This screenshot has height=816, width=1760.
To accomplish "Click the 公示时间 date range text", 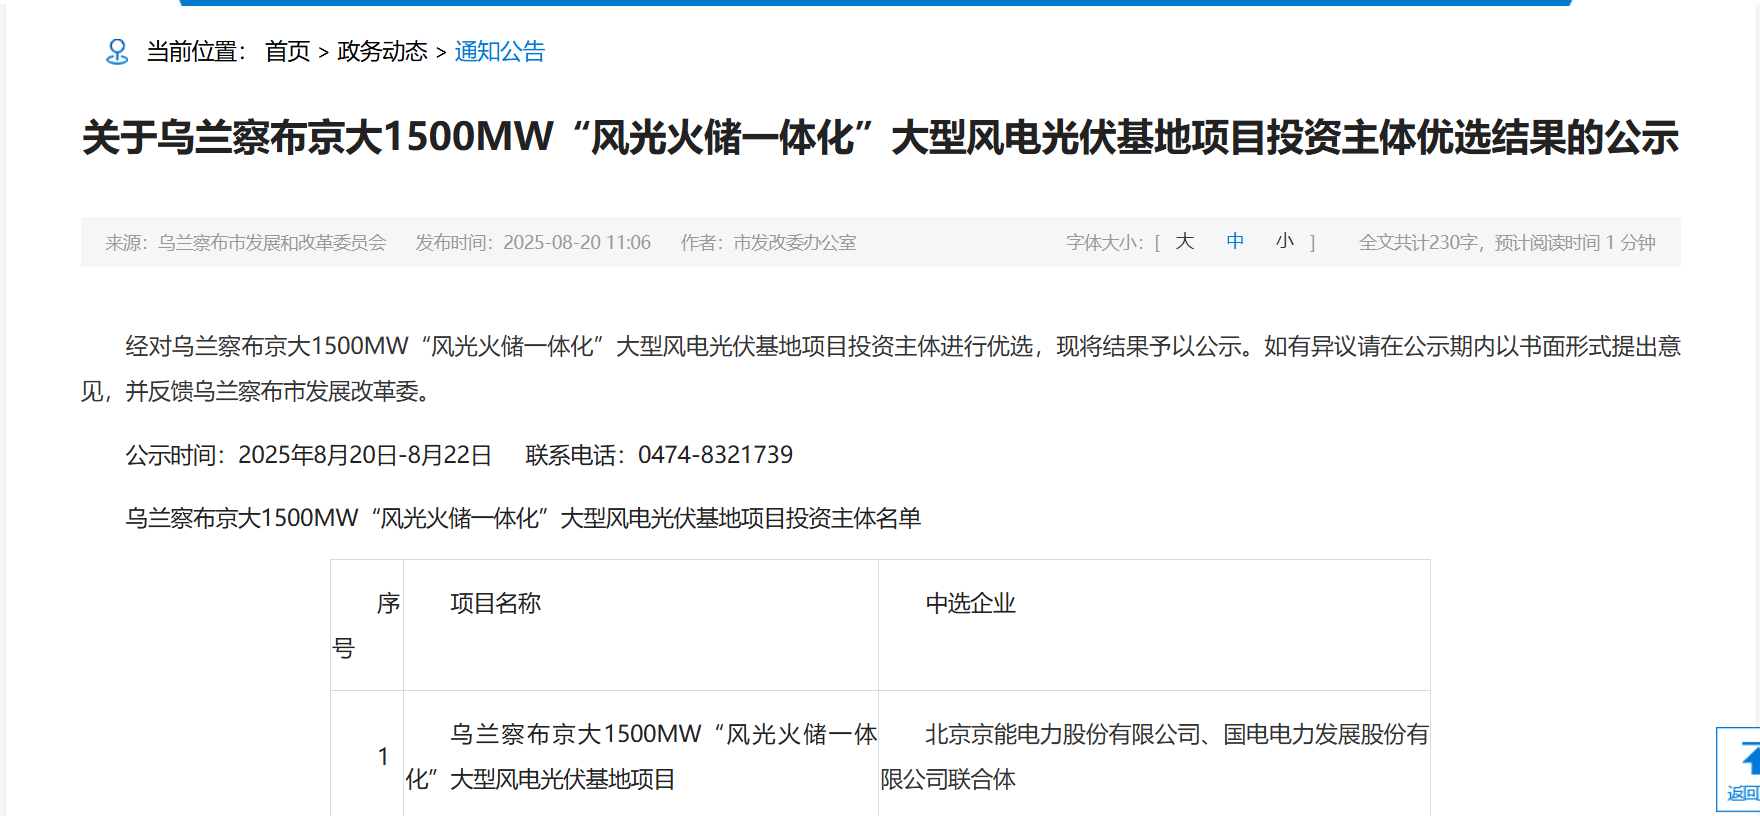I will click(364, 455).
